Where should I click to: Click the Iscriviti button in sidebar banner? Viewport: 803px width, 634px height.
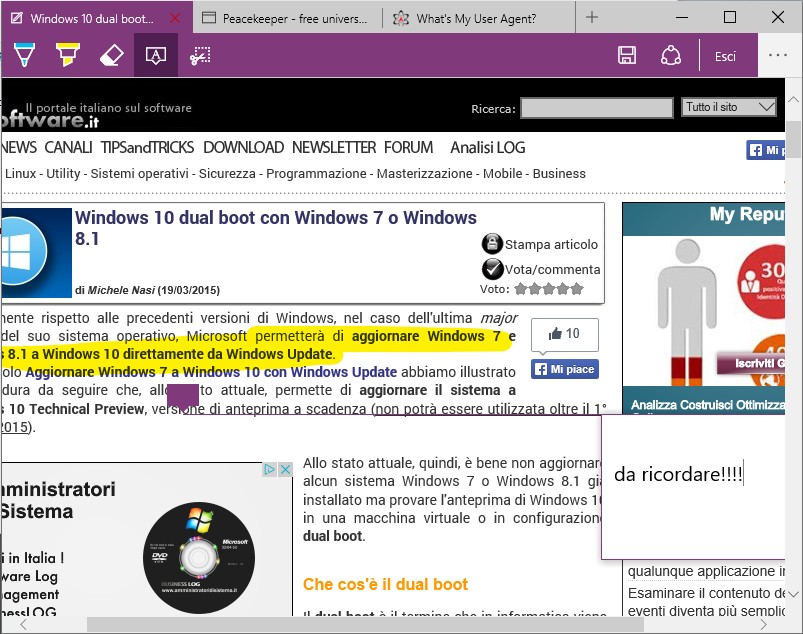coord(751,363)
